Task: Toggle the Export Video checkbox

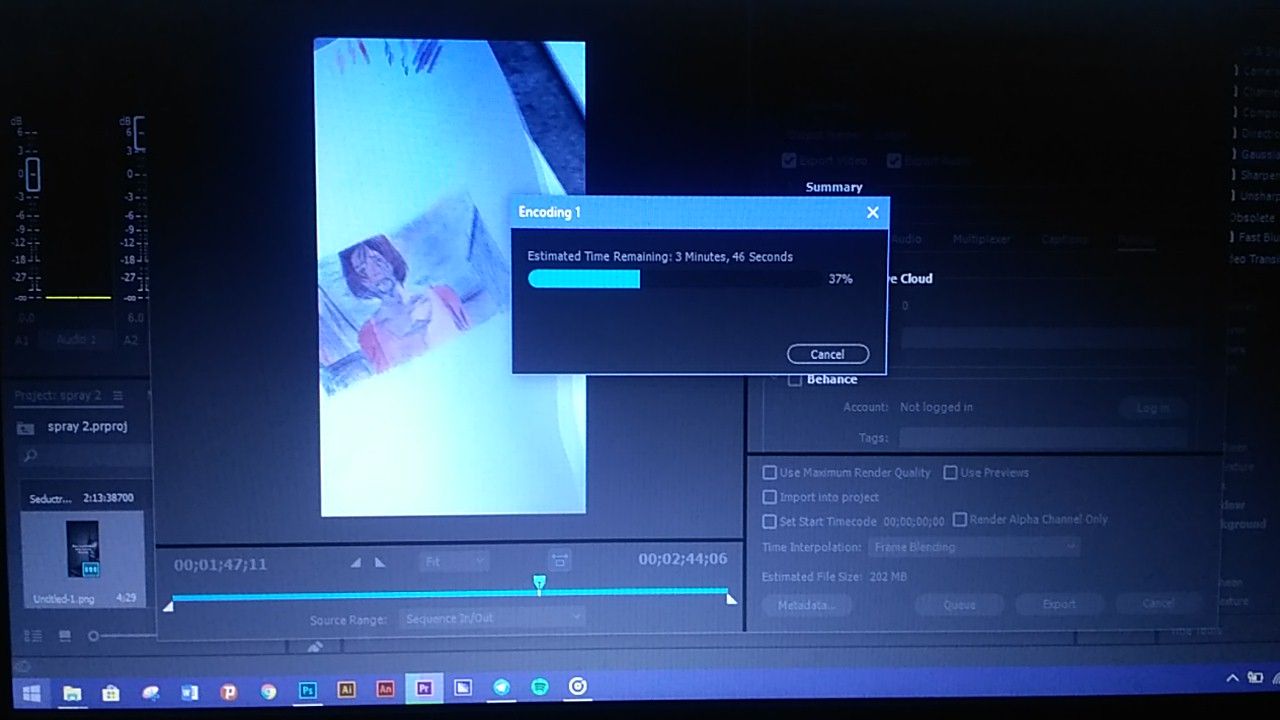Action: click(x=789, y=160)
